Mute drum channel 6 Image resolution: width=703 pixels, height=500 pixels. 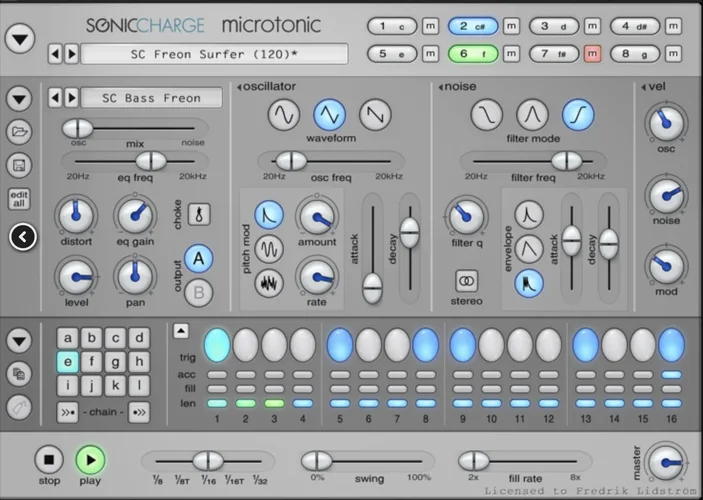tap(512, 54)
